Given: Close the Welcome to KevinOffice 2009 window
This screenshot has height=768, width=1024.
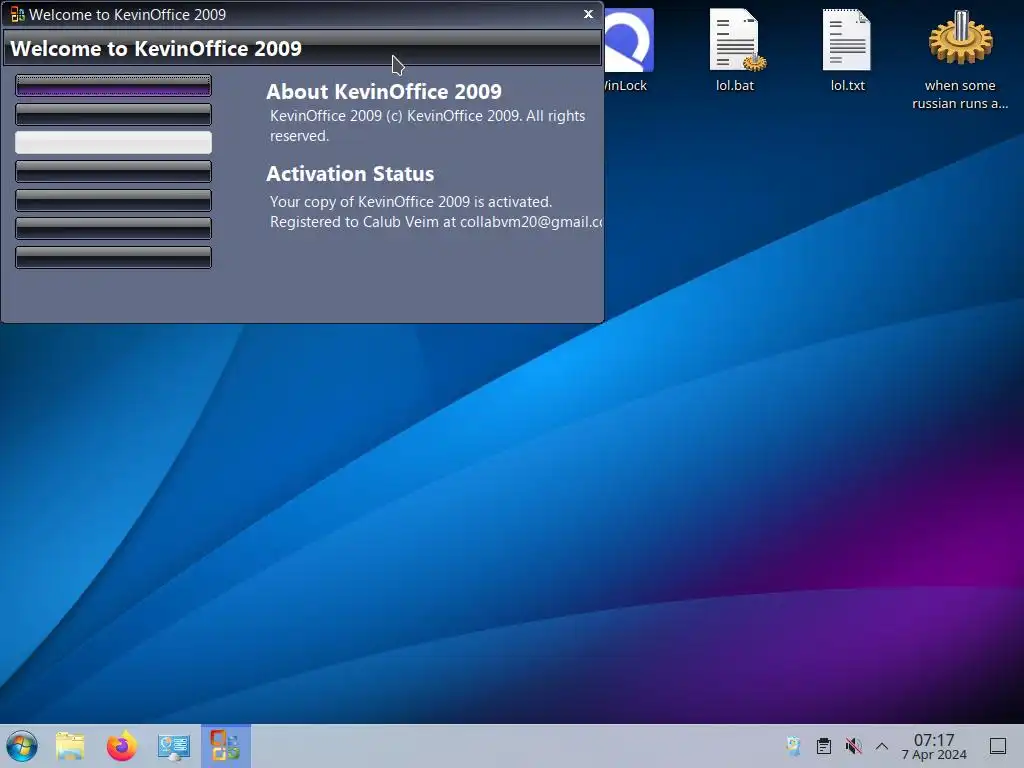Looking at the screenshot, I should click(588, 14).
